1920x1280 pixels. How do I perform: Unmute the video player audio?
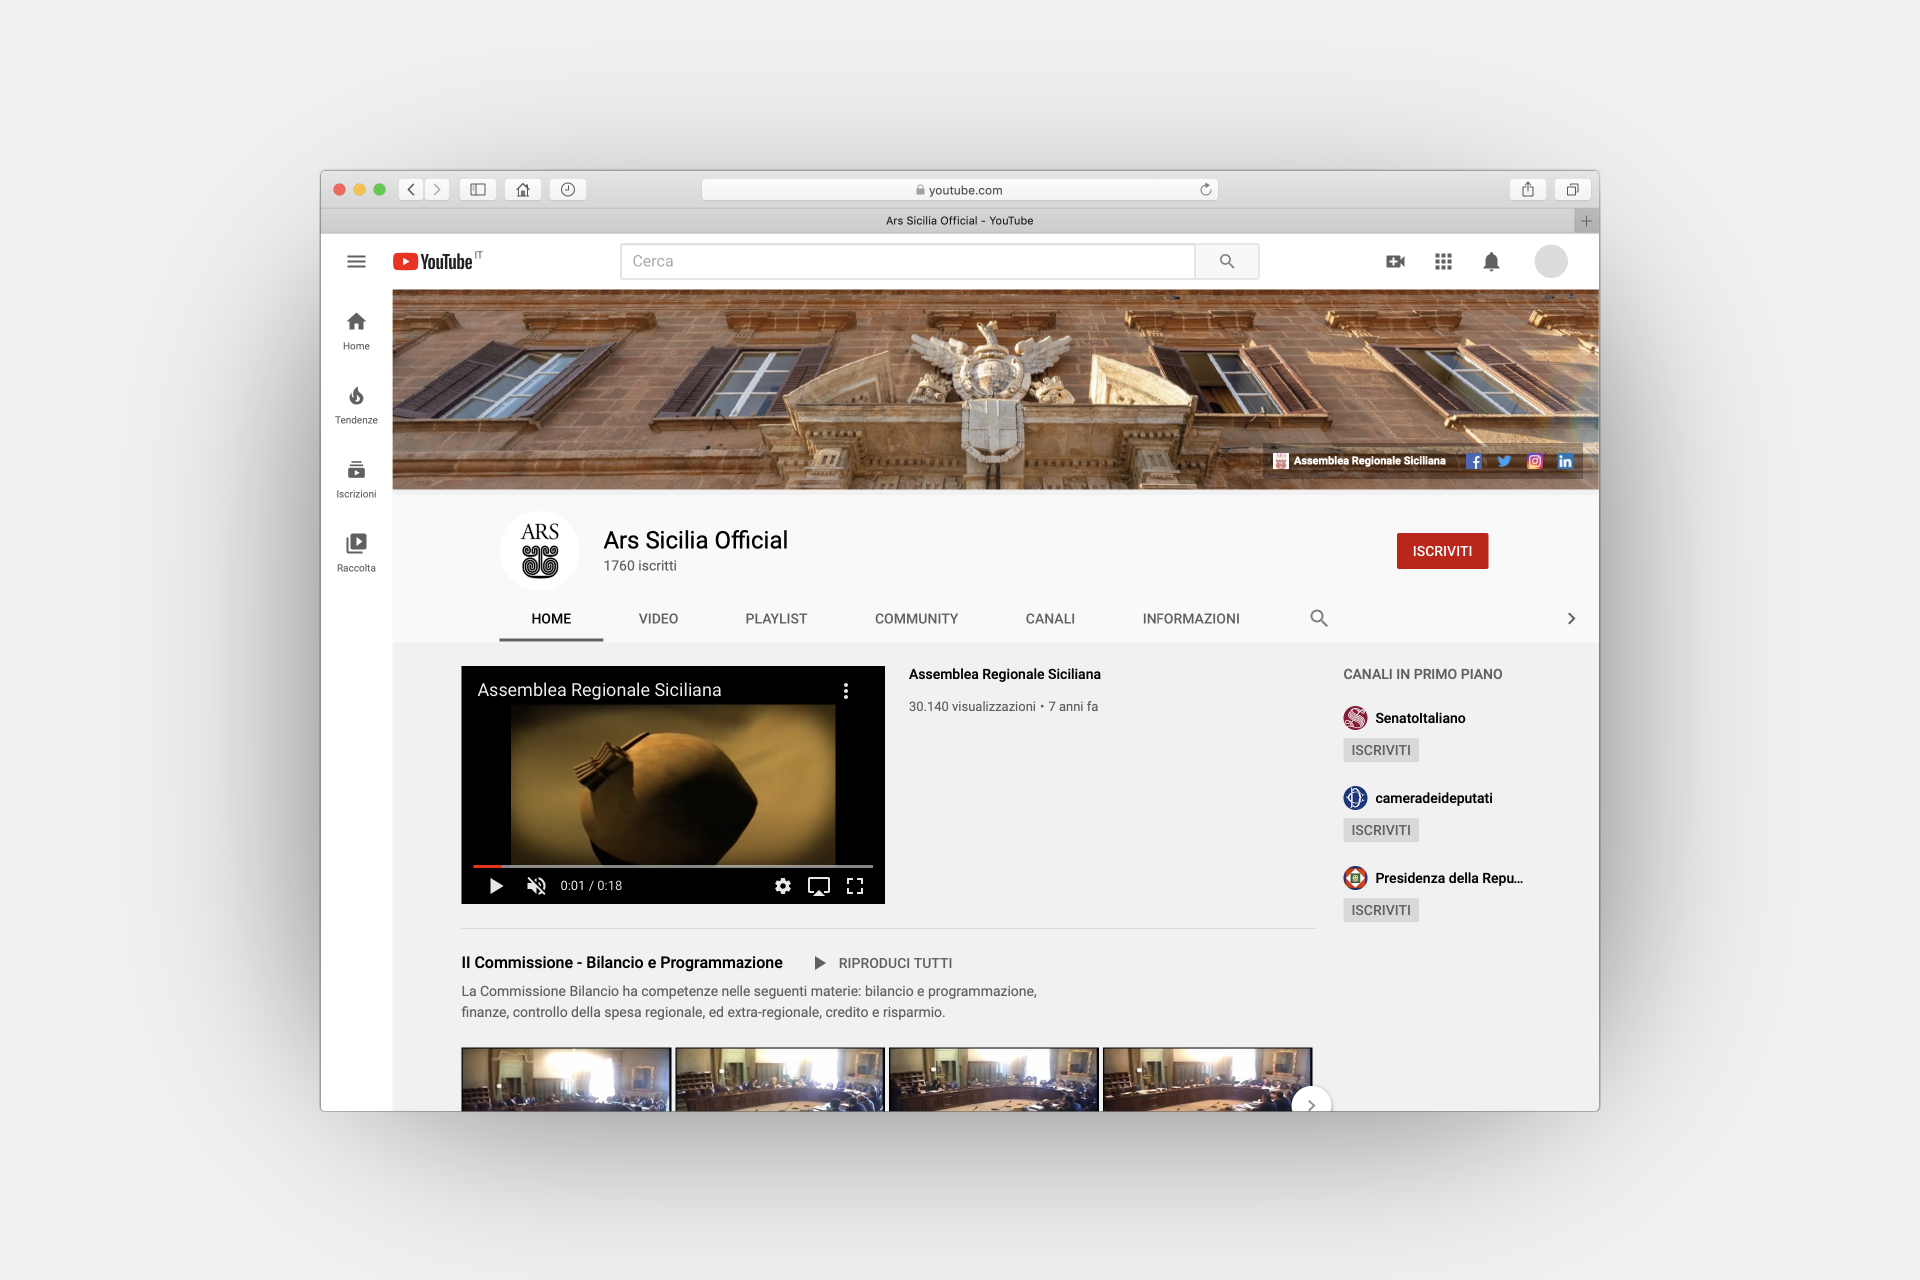tap(536, 886)
